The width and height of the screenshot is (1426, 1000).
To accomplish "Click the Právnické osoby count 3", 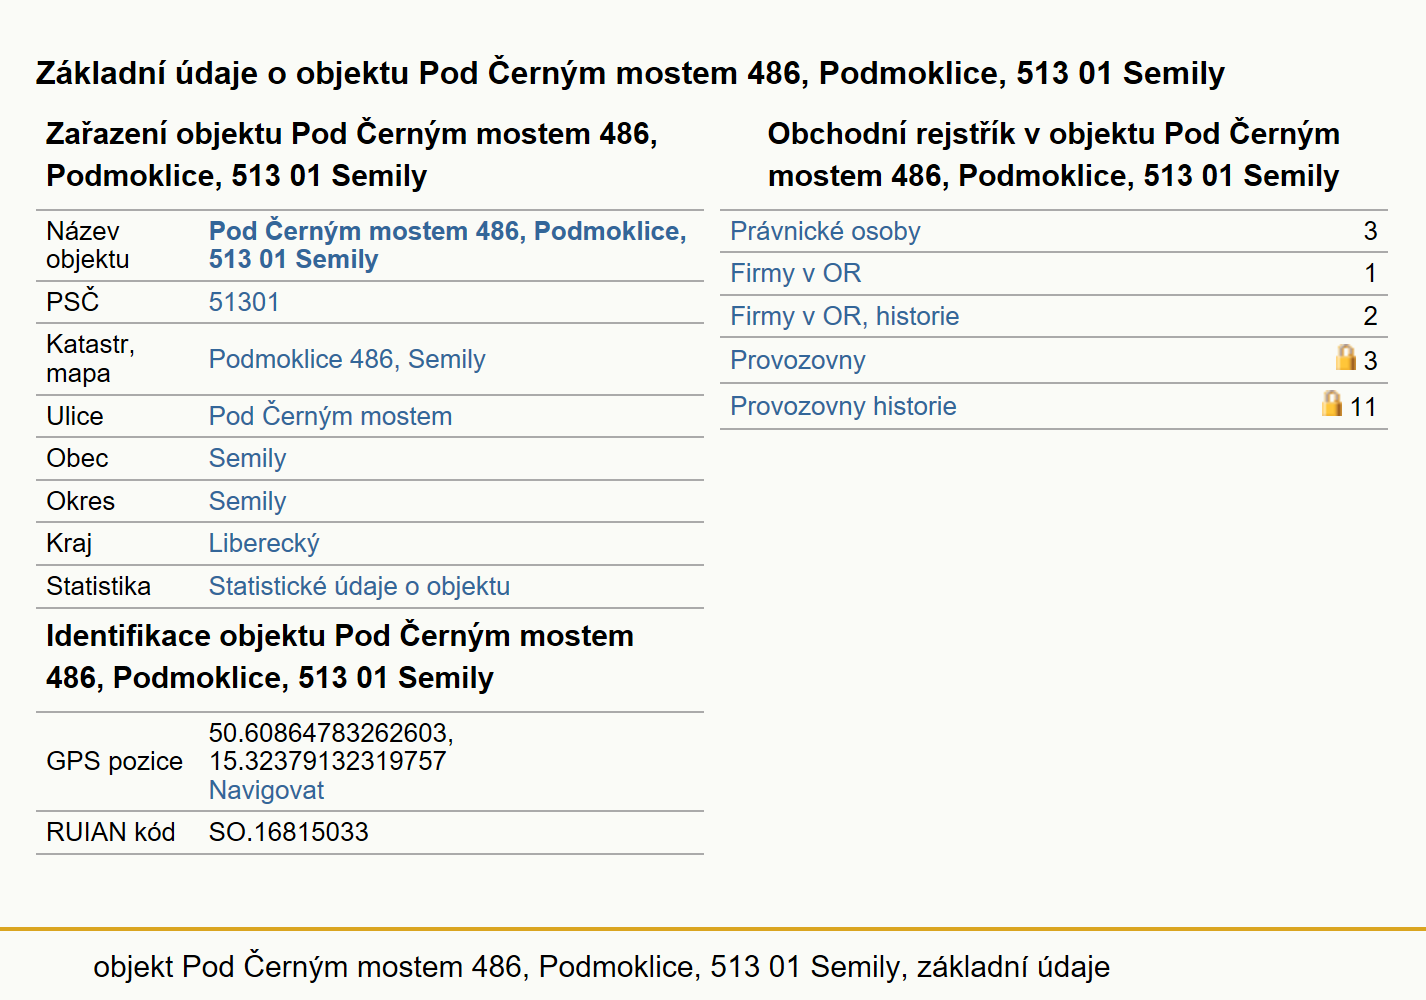I will 1370,231.
